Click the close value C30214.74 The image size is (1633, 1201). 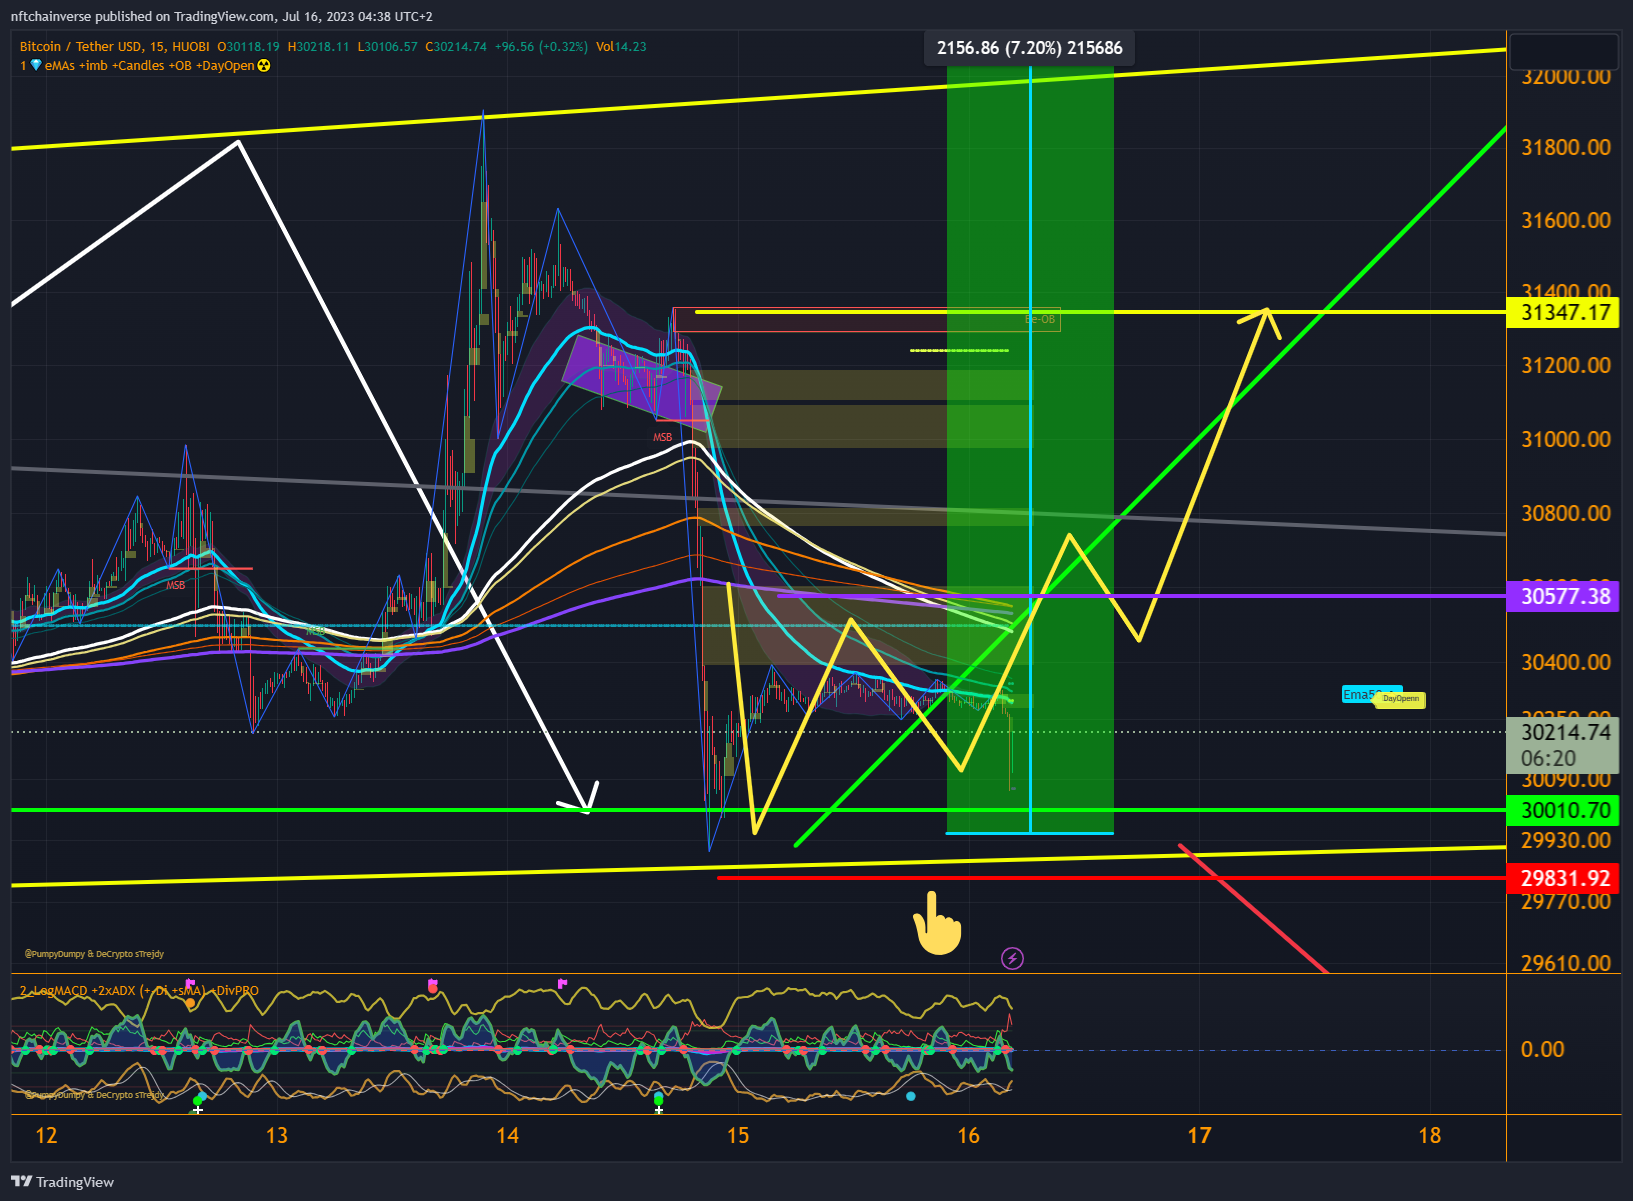[x=456, y=47]
